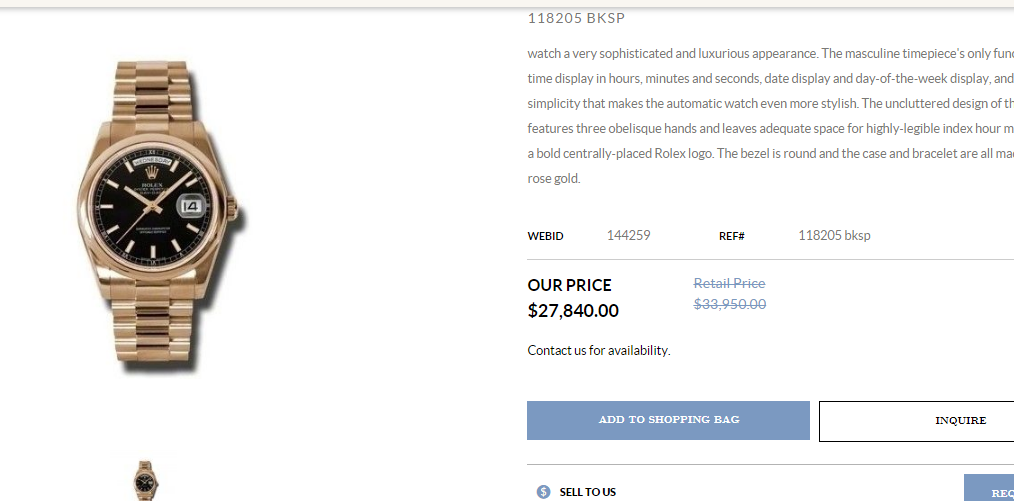Open the Inquire form button
Viewport: 1014px width, 501px height.
(916, 421)
